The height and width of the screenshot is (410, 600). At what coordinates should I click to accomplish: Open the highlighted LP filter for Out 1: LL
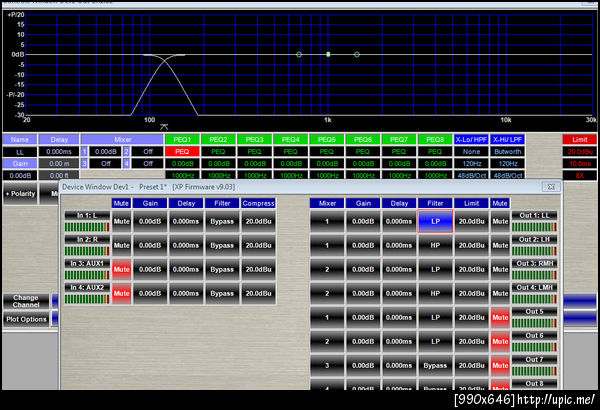pyautogui.click(x=435, y=221)
